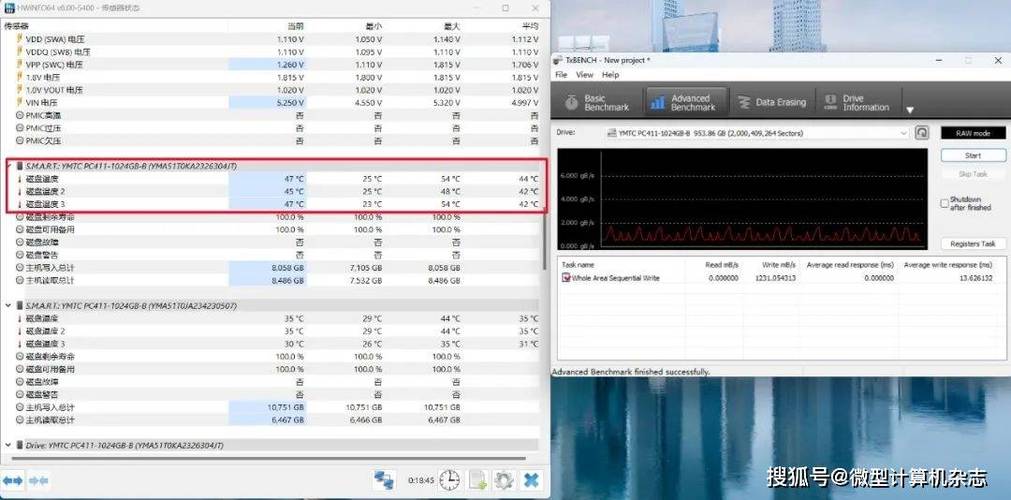The image size is (1011, 500).
Task: Click the Write MB/s column header
Action: [777, 265]
